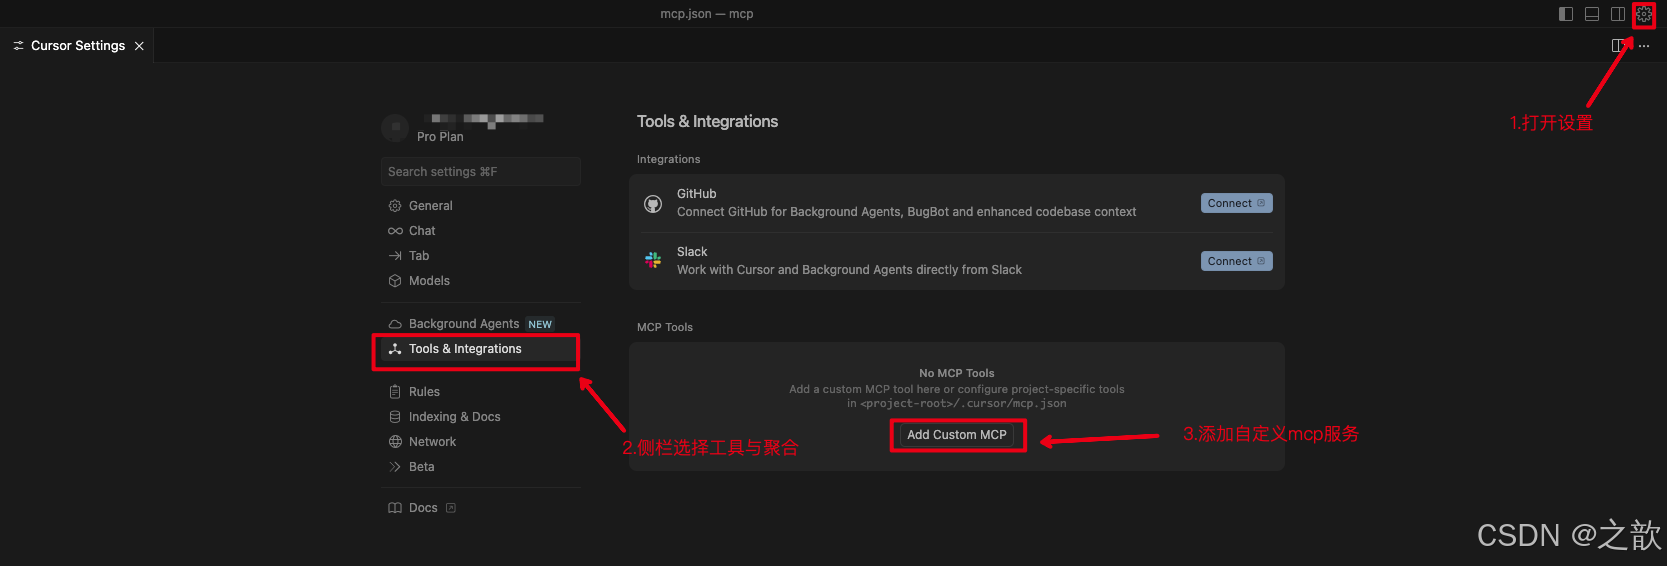Click the user avatar icon

[x=395, y=128]
